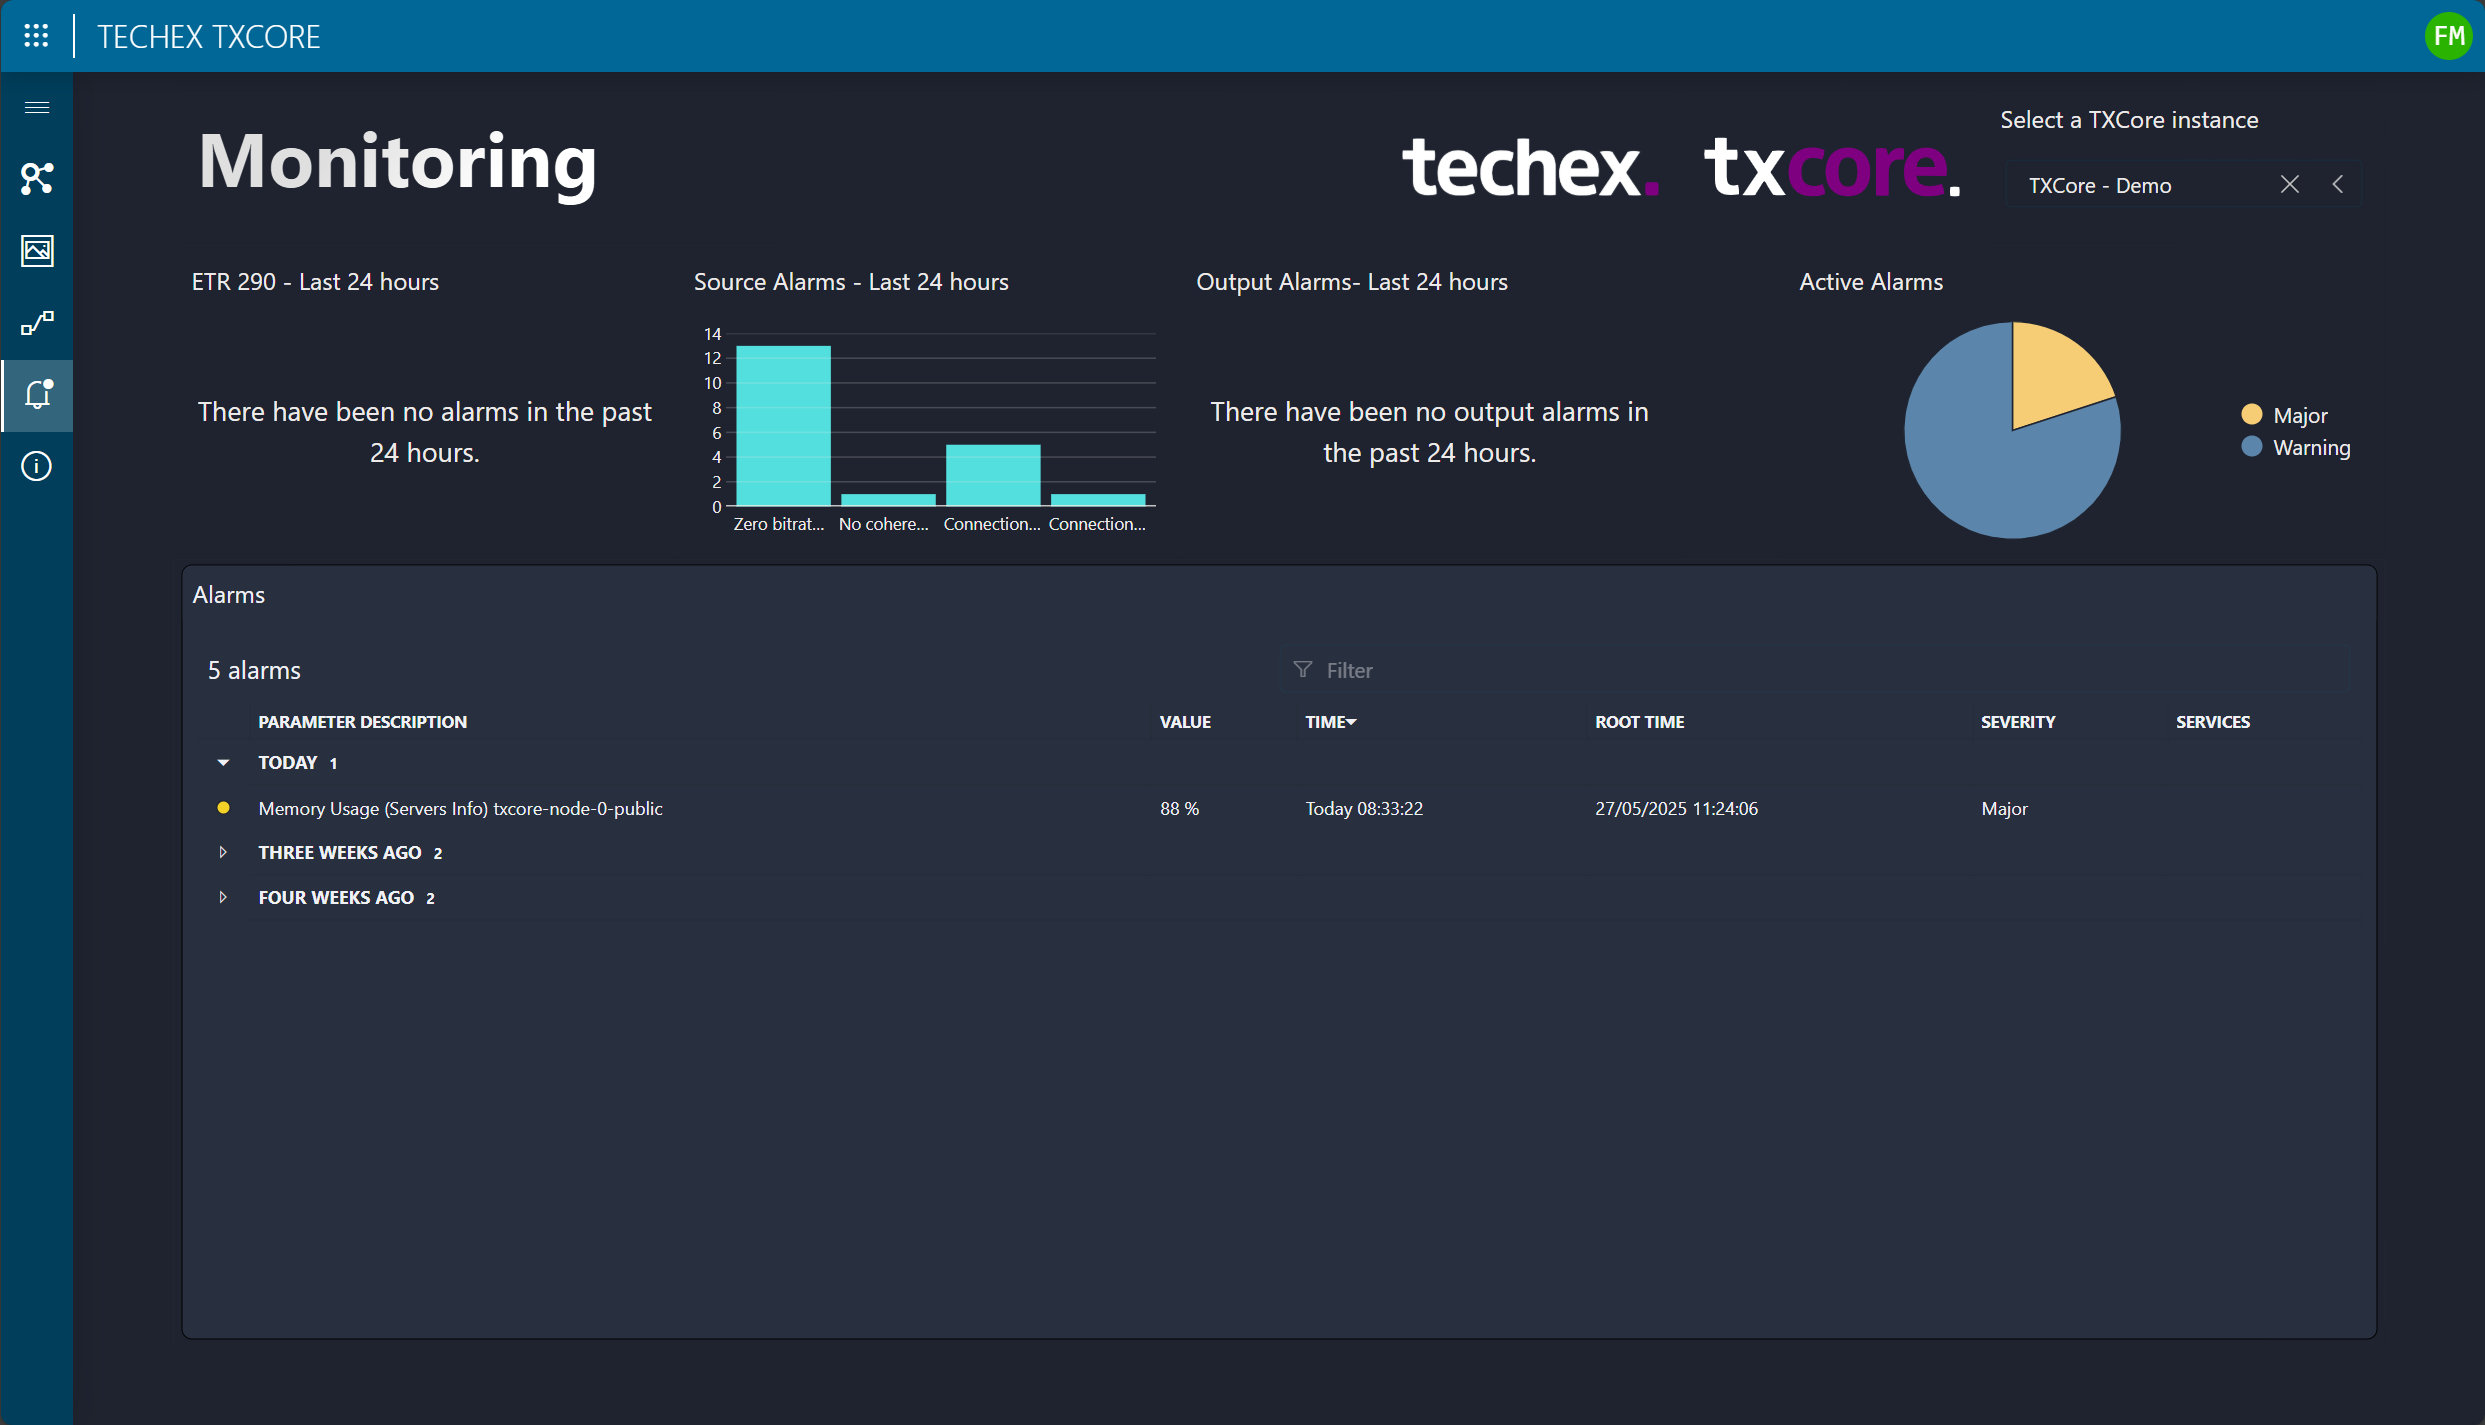Click the yellow severity dot on Memory Usage row
The width and height of the screenshot is (2485, 1425).
tap(223, 808)
